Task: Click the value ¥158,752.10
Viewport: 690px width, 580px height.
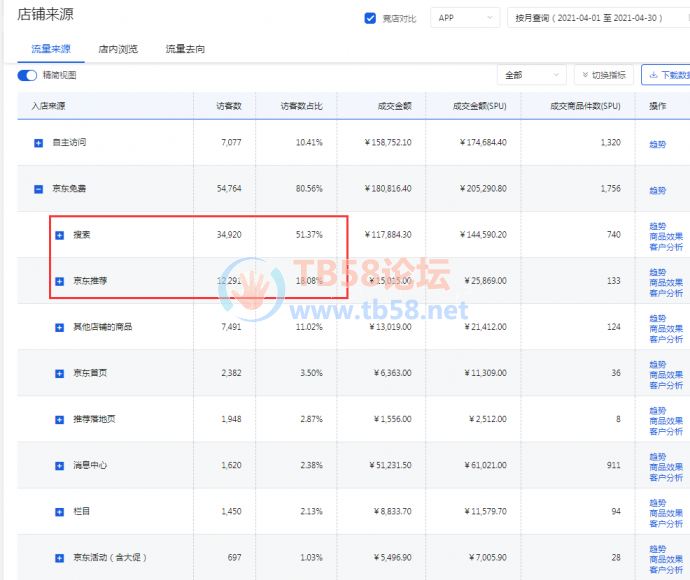Action: (388, 143)
